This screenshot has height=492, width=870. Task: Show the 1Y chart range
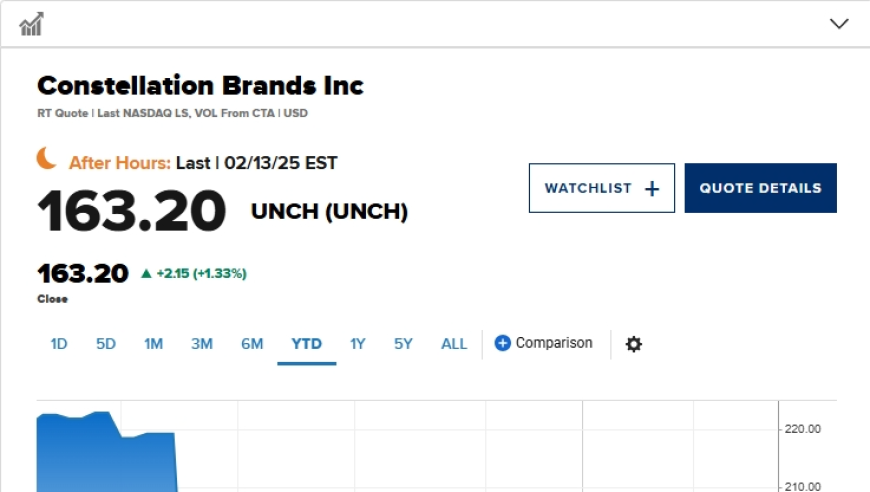click(358, 344)
